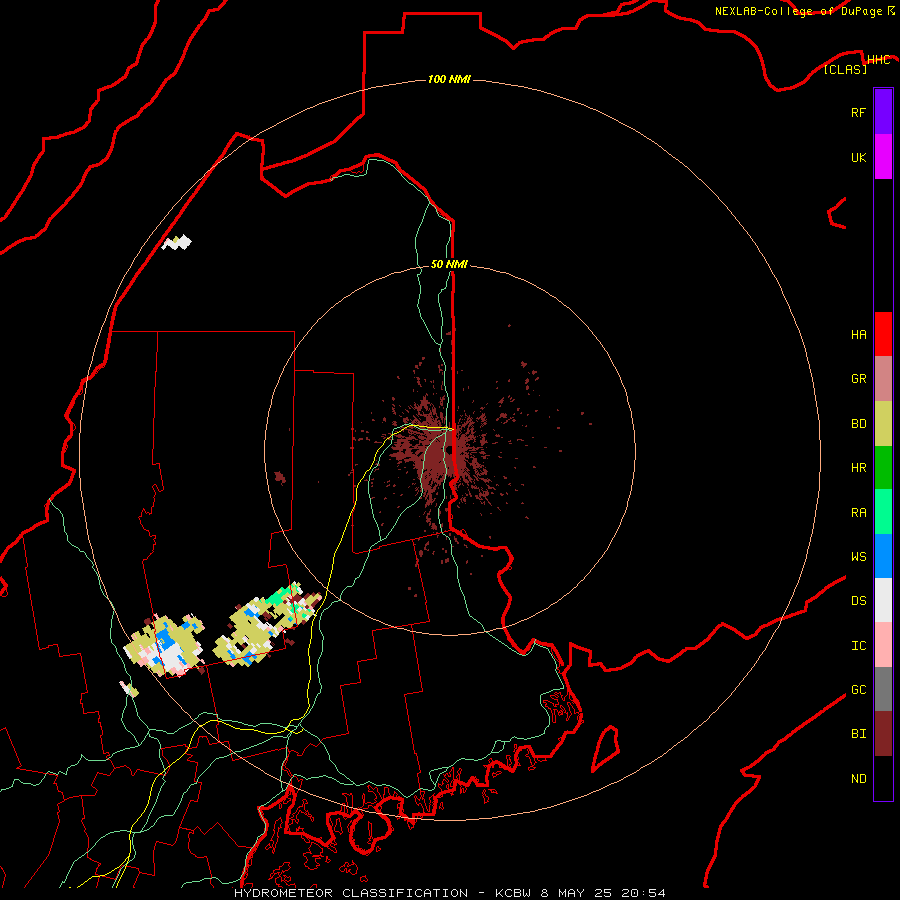Click the 'RF' legend label
The height and width of the screenshot is (900, 900).
(x=858, y=112)
